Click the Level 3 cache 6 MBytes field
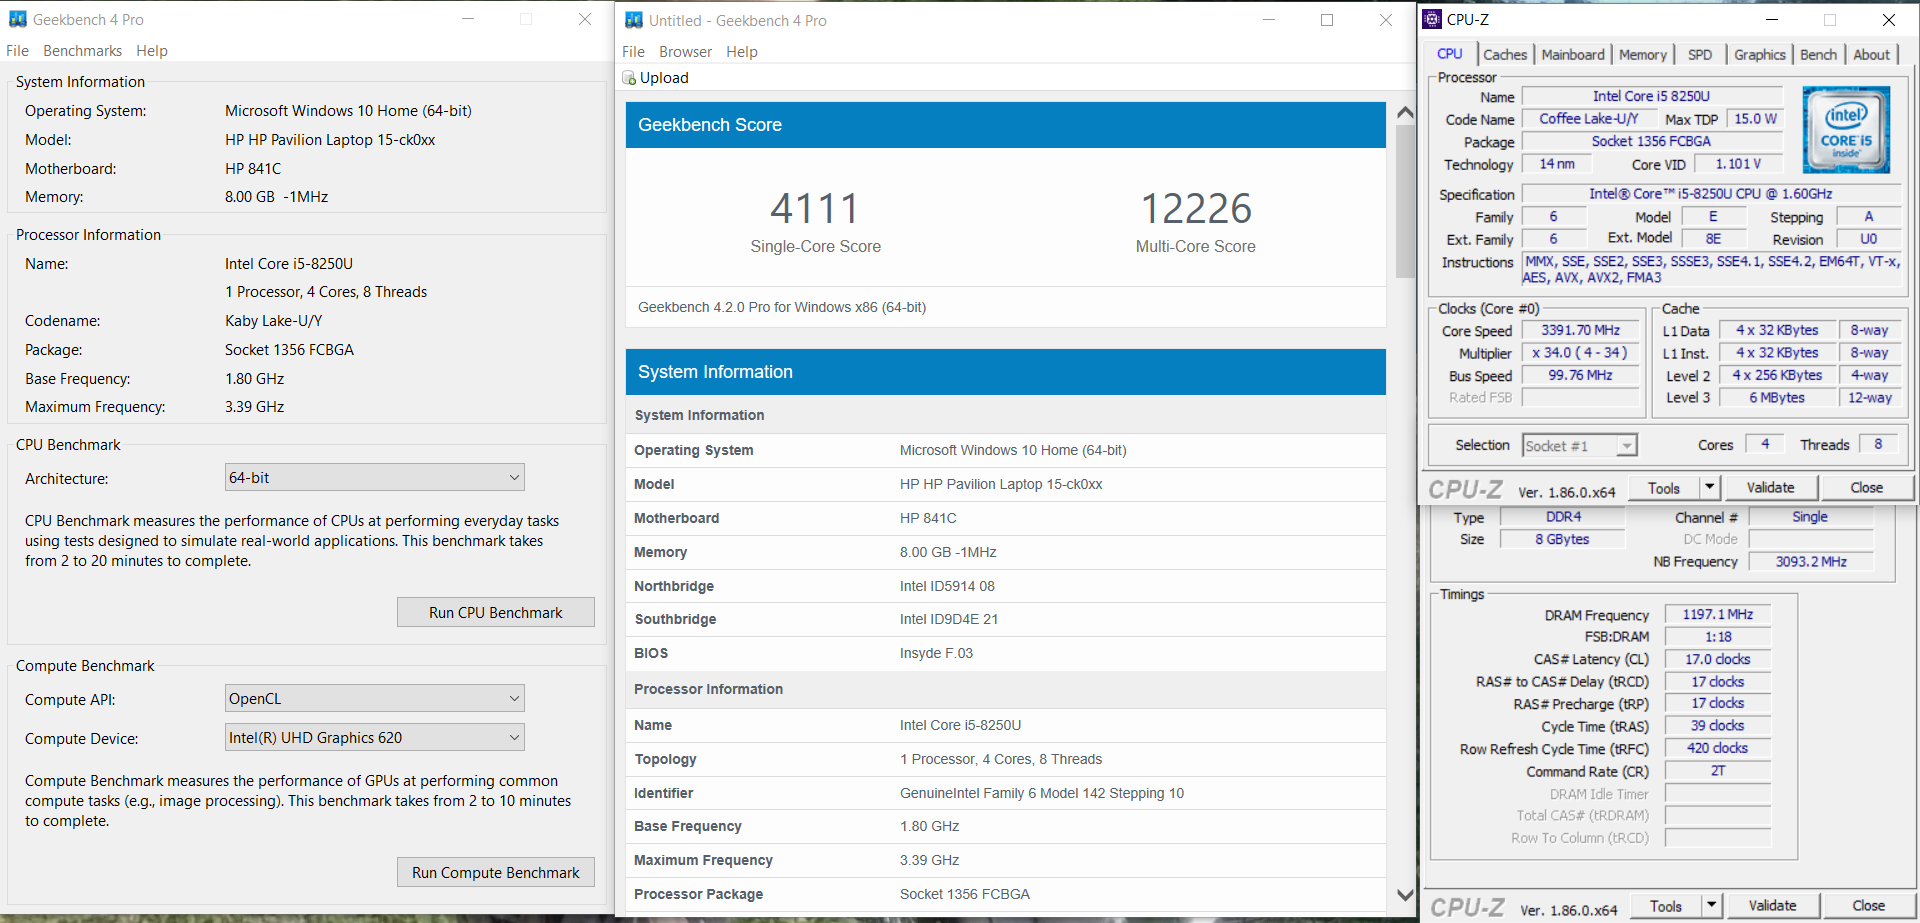 tap(1777, 398)
